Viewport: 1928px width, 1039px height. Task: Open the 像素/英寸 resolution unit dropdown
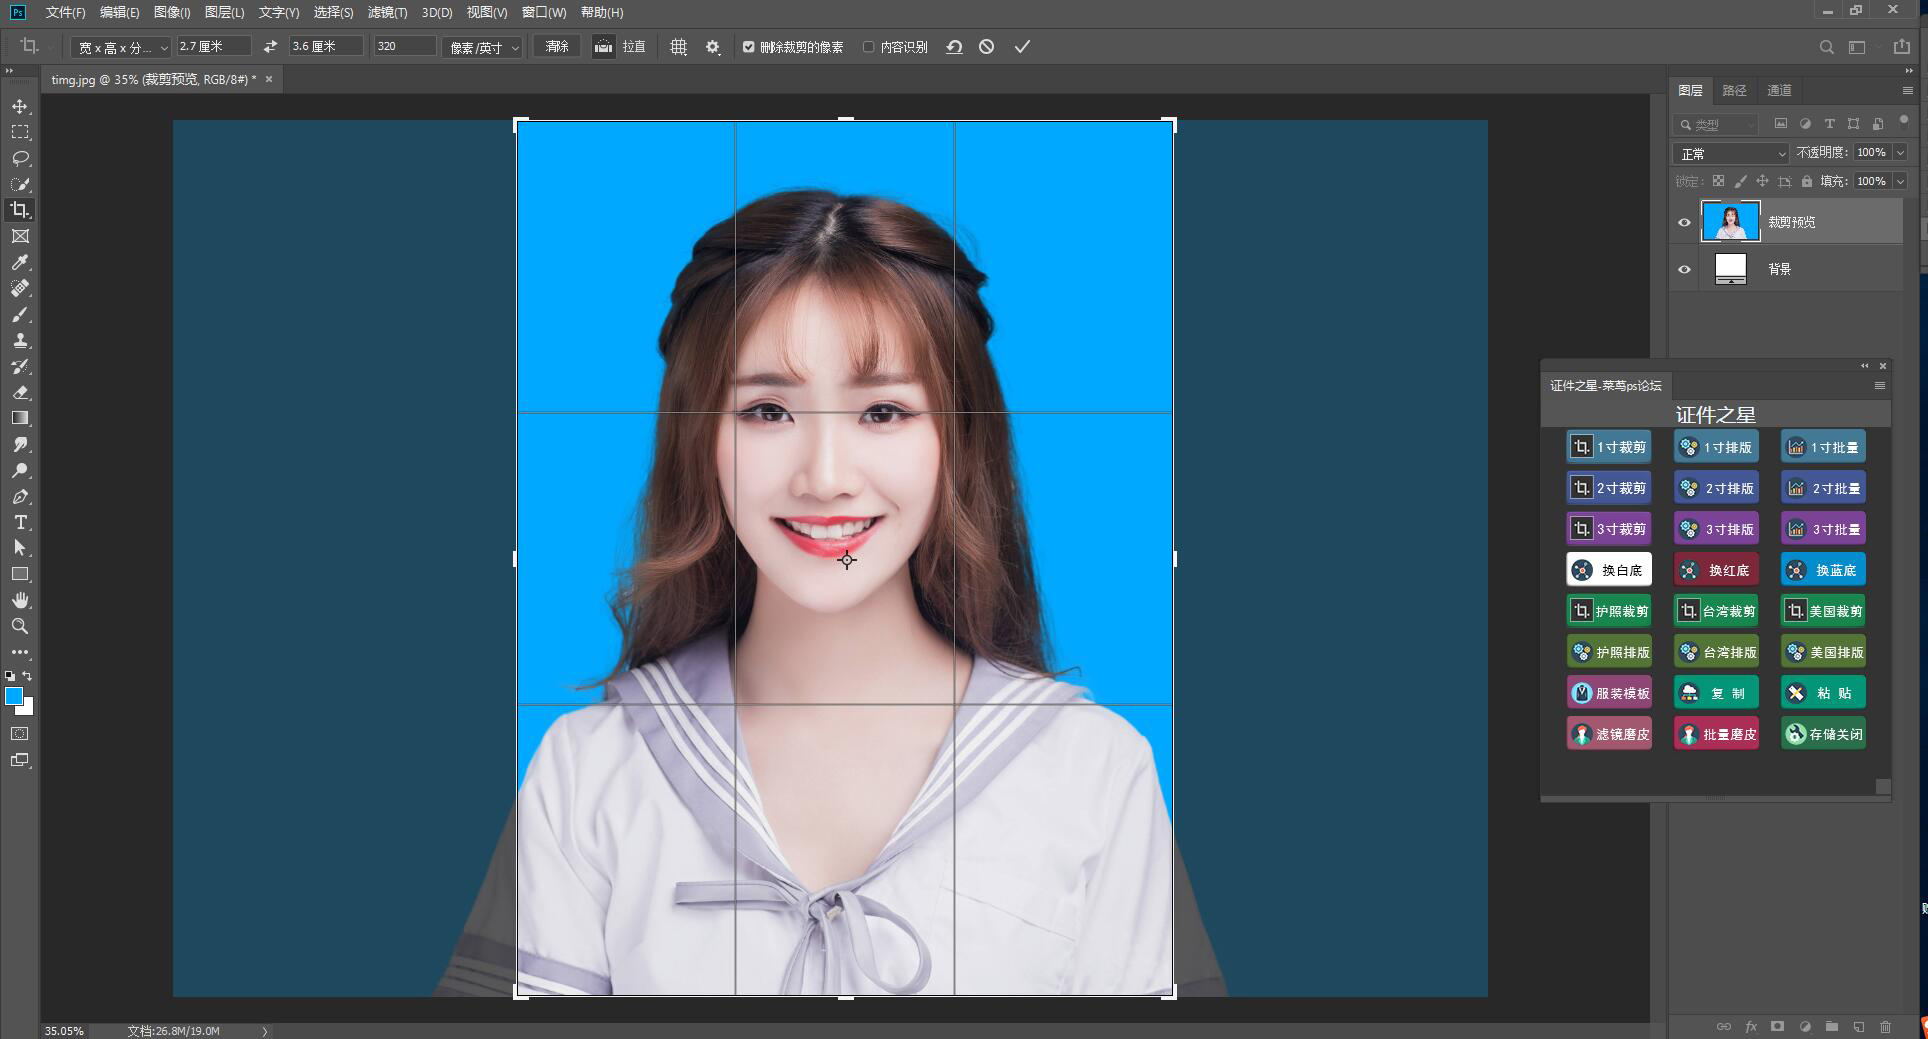482,46
